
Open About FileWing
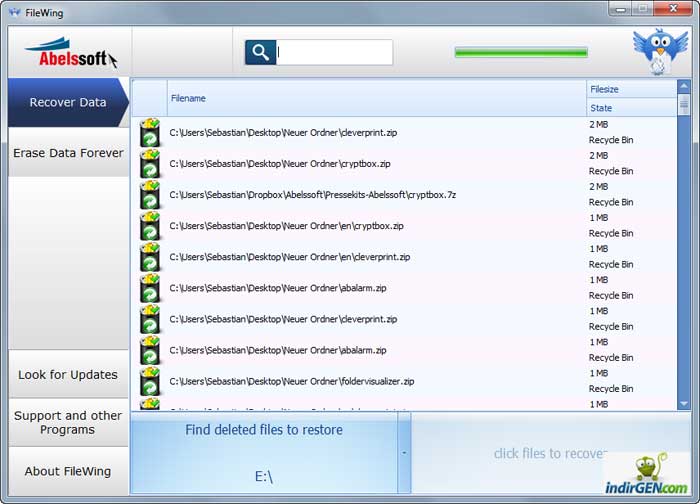click(x=68, y=471)
